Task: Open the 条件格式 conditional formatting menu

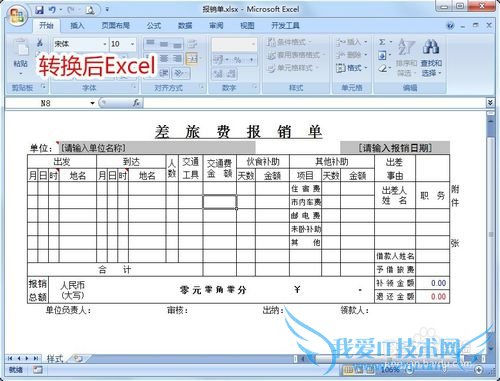Action: (289, 42)
